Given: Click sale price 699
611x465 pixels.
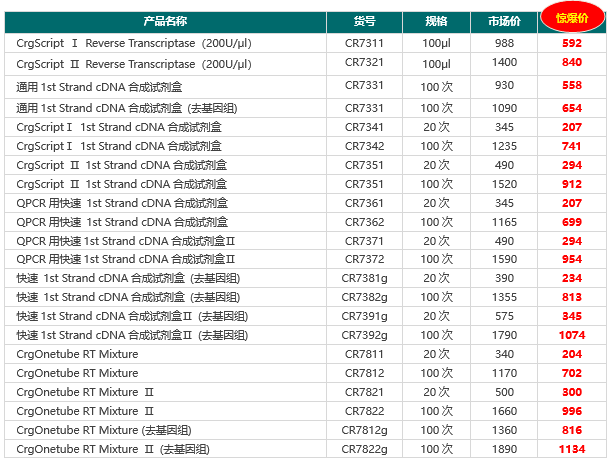Looking at the screenshot, I should [x=572, y=223].
